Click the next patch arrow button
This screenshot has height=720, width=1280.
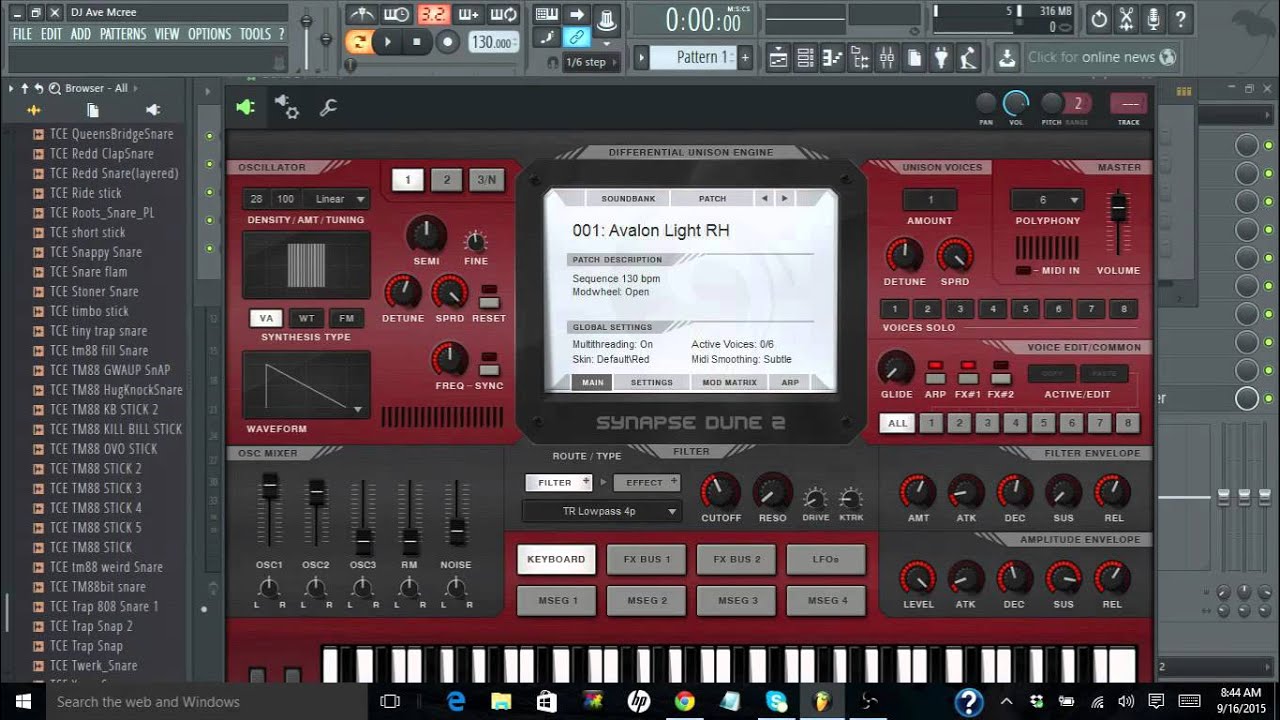pyautogui.click(x=785, y=198)
